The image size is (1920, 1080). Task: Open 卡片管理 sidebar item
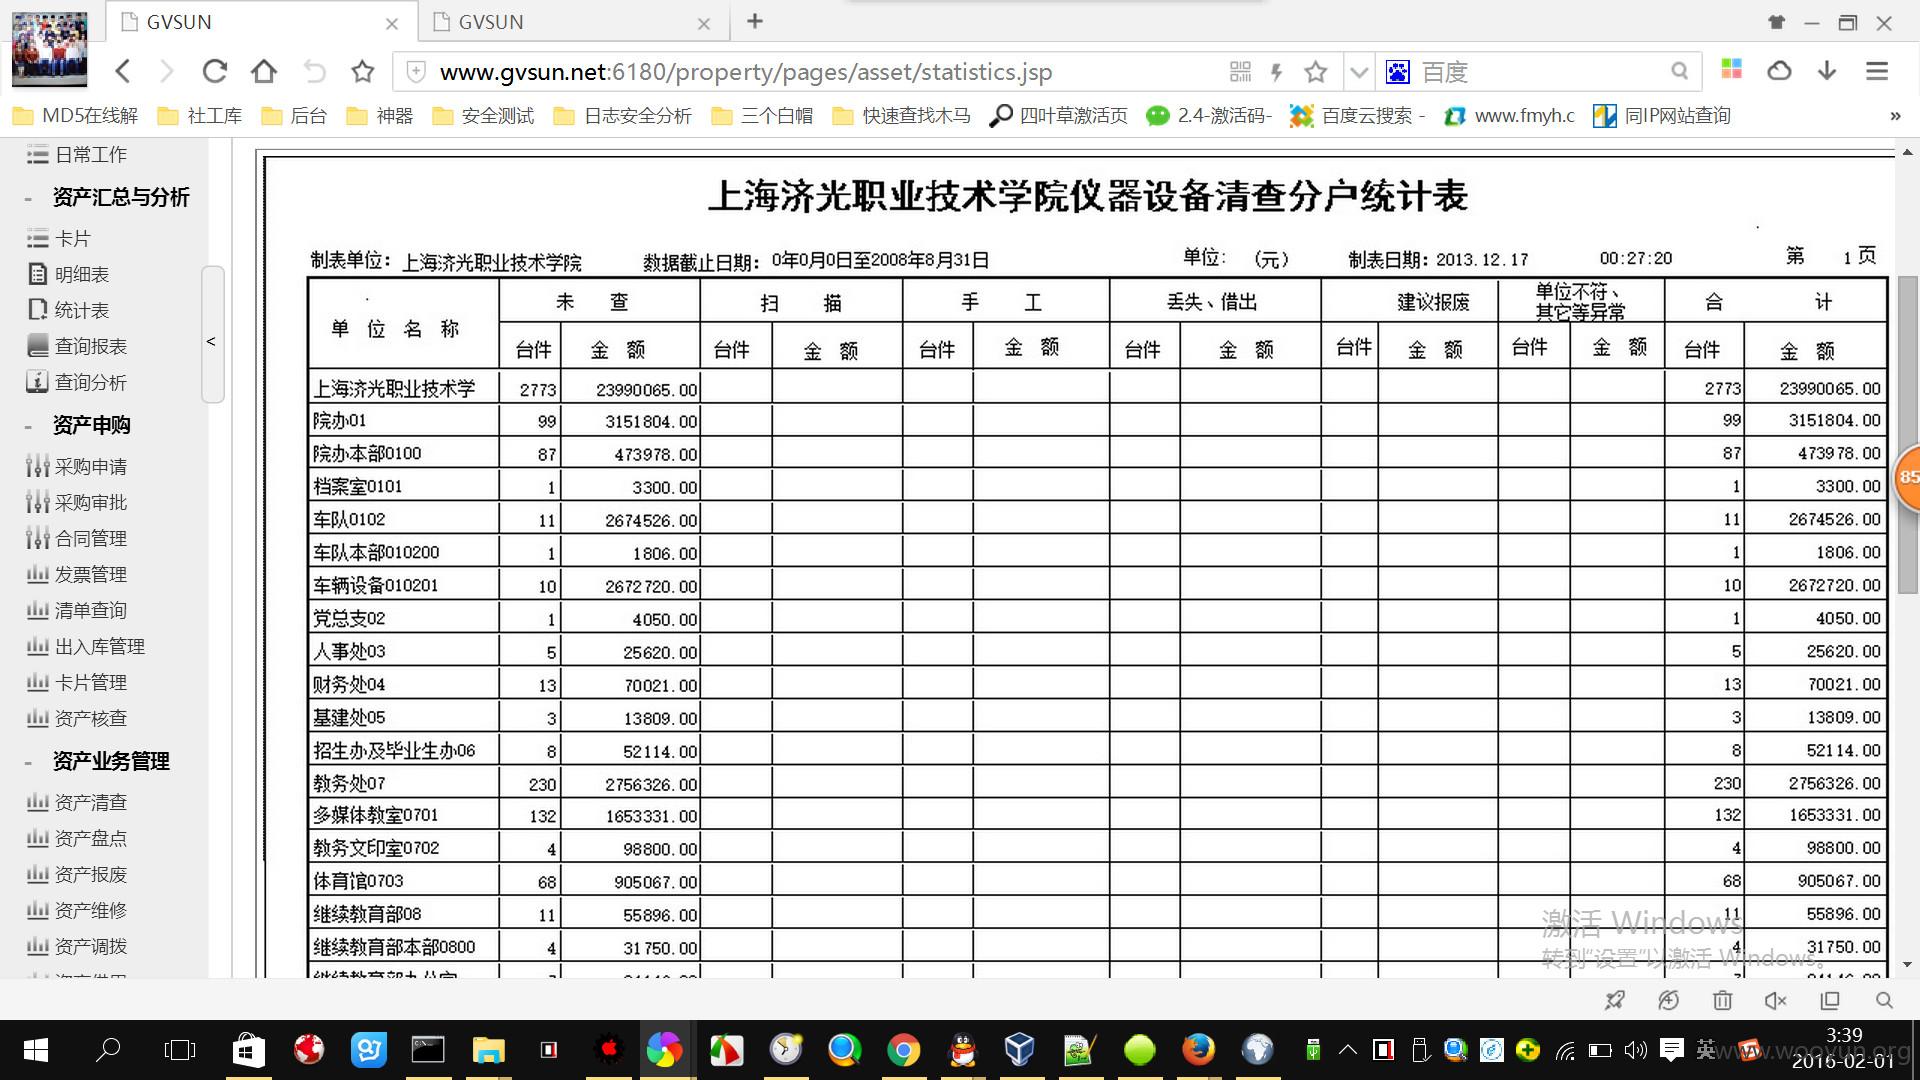tap(77, 683)
